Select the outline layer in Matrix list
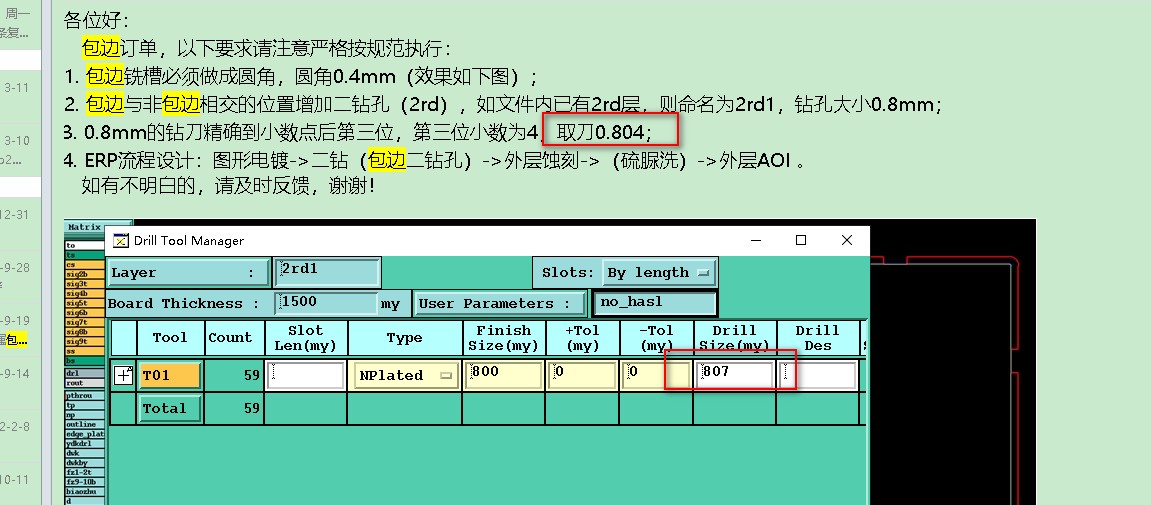Screen dimensions: 1151x505 coord(84,424)
